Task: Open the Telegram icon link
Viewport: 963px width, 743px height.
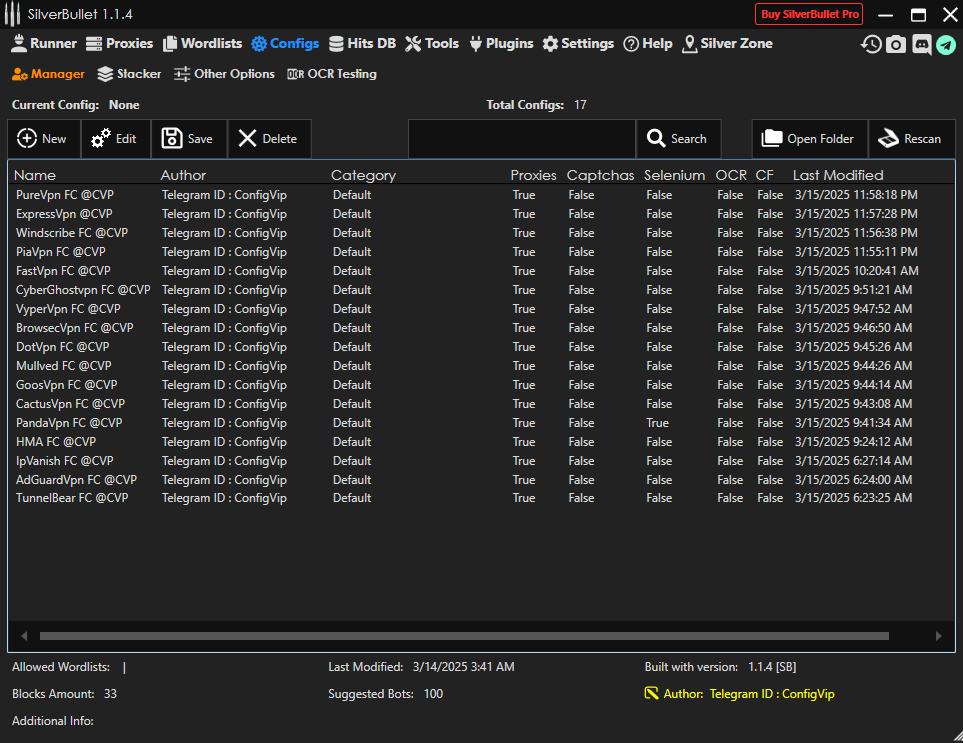Action: (946, 45)
